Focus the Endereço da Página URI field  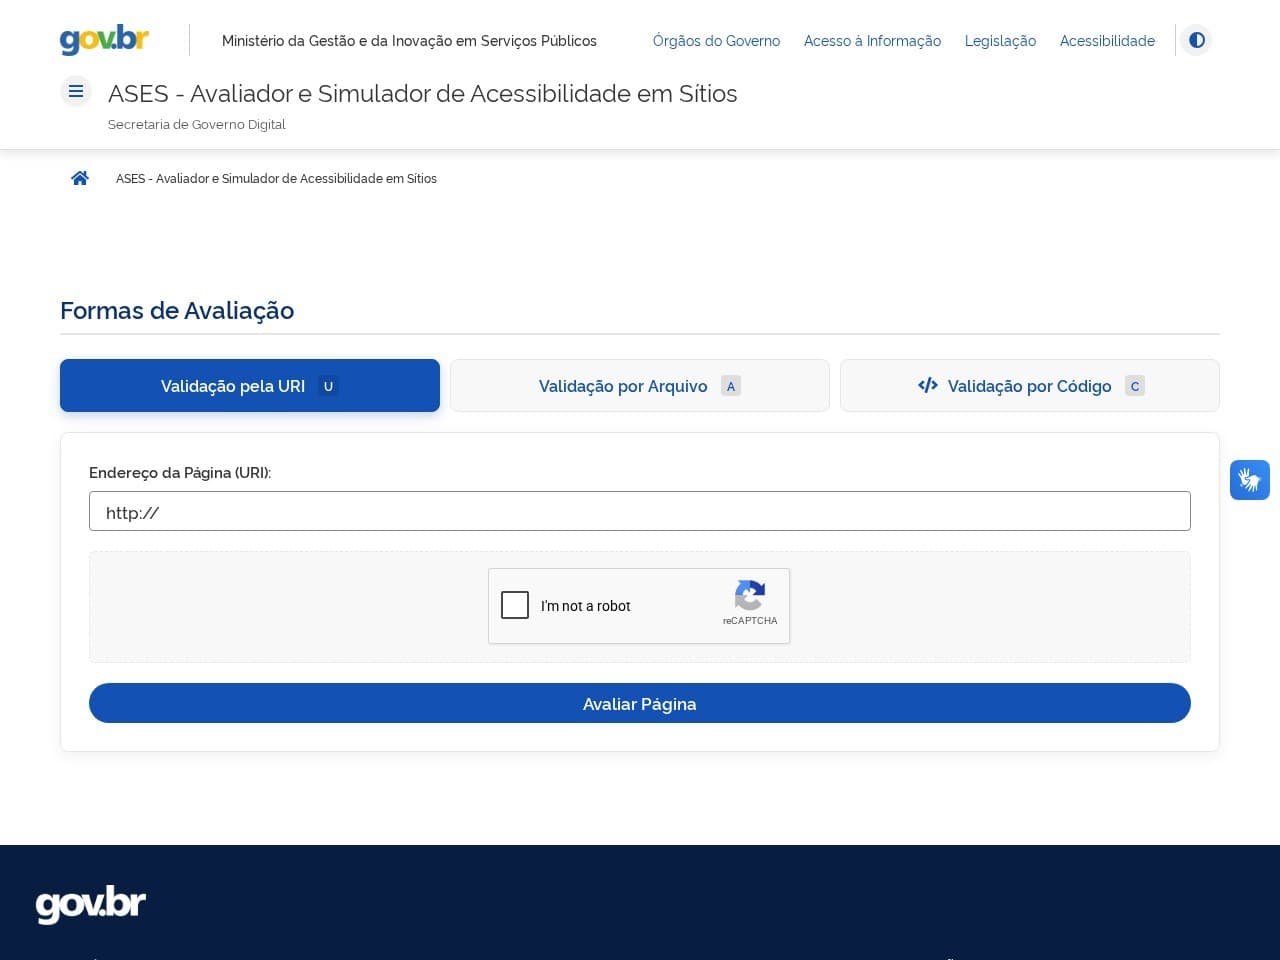pyautogui.click(x=640, y=511)
